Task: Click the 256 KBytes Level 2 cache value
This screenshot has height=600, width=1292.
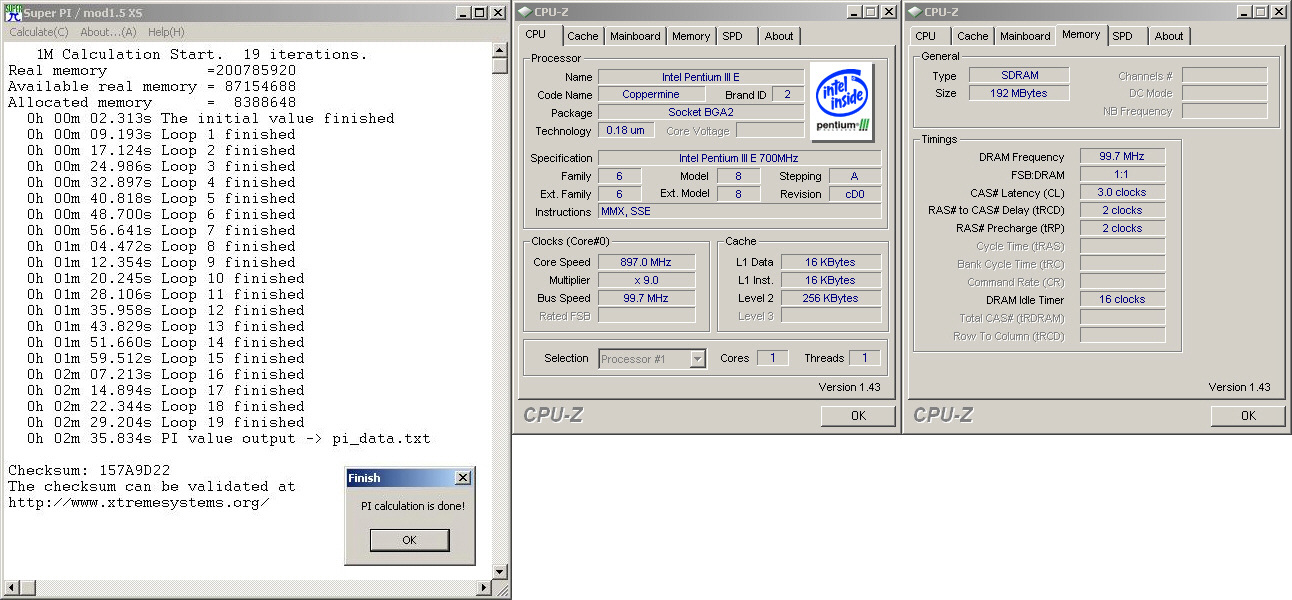Action: pos(831,298)
